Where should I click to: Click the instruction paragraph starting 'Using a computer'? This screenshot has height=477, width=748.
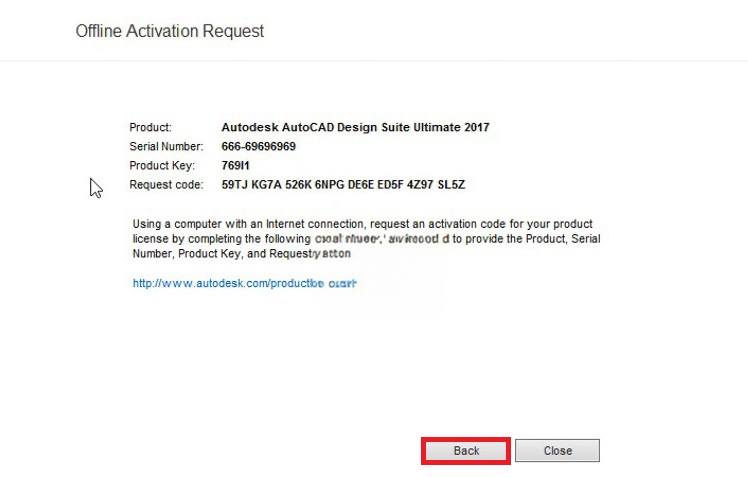[x=366, y=238]
